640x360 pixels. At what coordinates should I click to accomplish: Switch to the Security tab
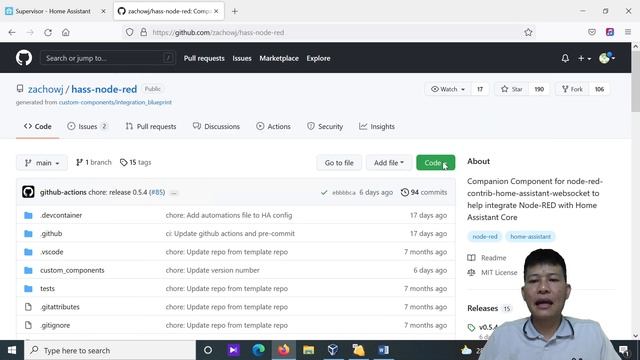(325, 127)
